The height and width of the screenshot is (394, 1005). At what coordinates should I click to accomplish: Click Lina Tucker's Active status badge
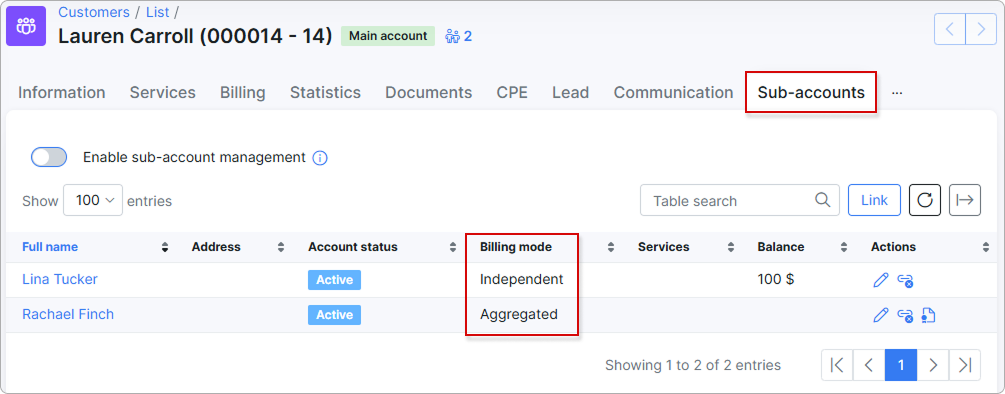[x=335, y=280]
